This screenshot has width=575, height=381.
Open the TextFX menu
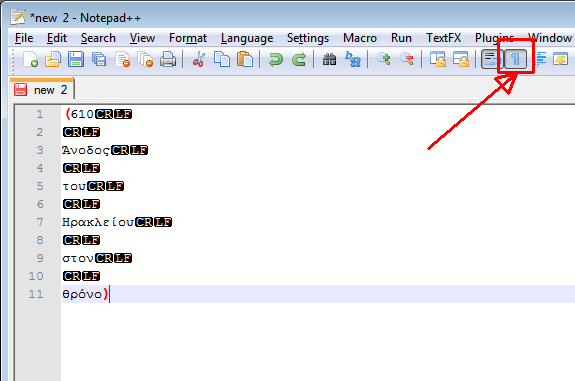(443, 38)
